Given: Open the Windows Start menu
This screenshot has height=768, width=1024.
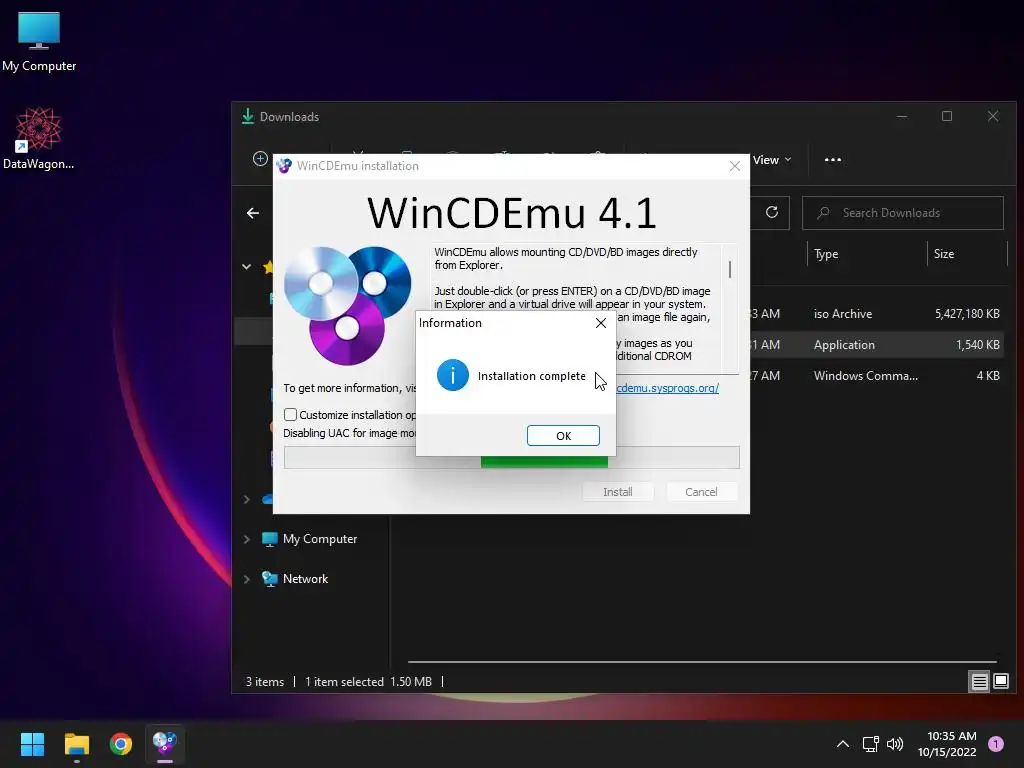Looking at the screenshot, I should tap(32, 744).
